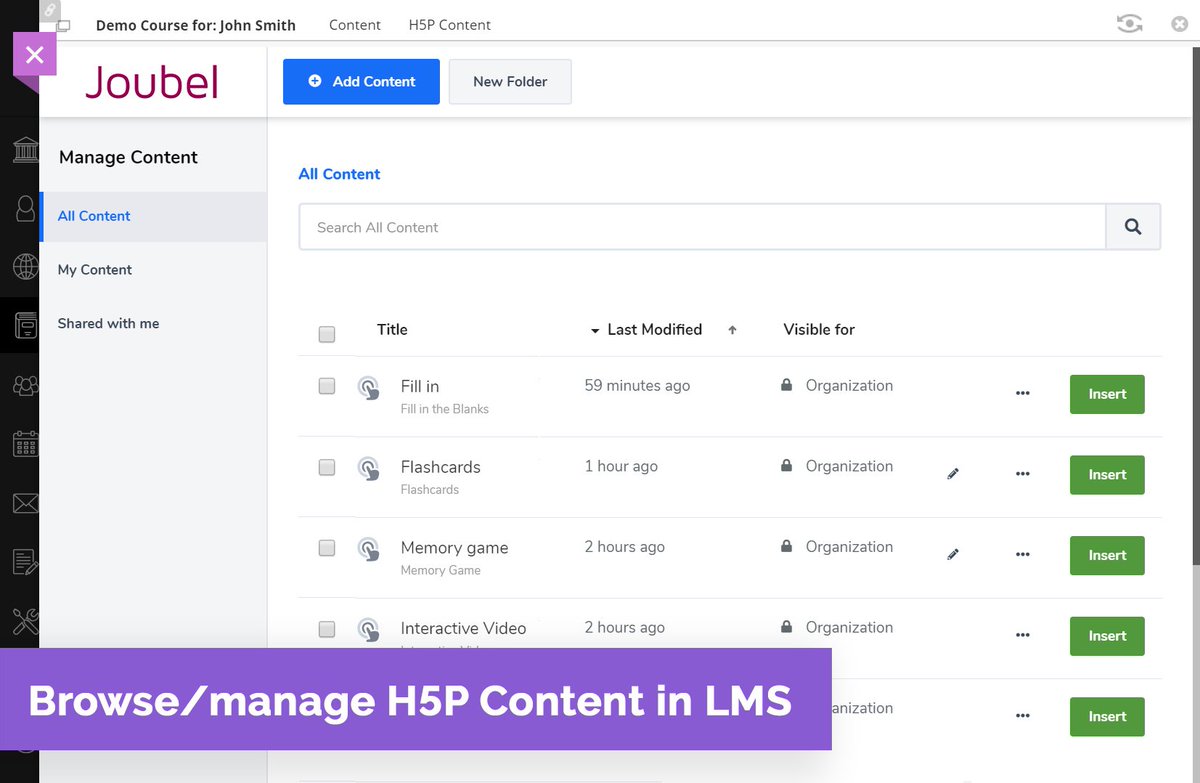Open the globe icon in left sidebar
This screenshot has width=1200, height=783.
click(25, 267)
